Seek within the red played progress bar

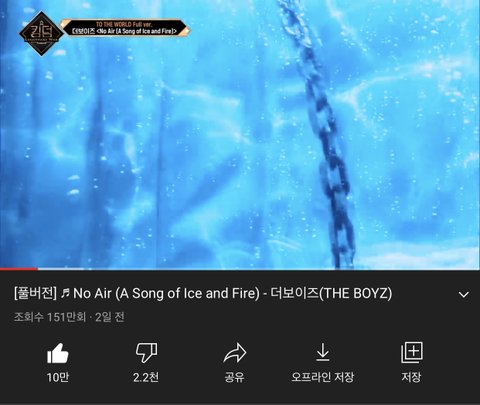click(x=19, y=269)
